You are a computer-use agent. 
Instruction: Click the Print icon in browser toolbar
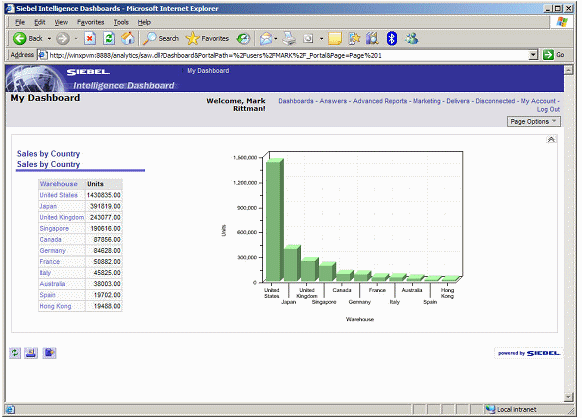click(289, 38)
